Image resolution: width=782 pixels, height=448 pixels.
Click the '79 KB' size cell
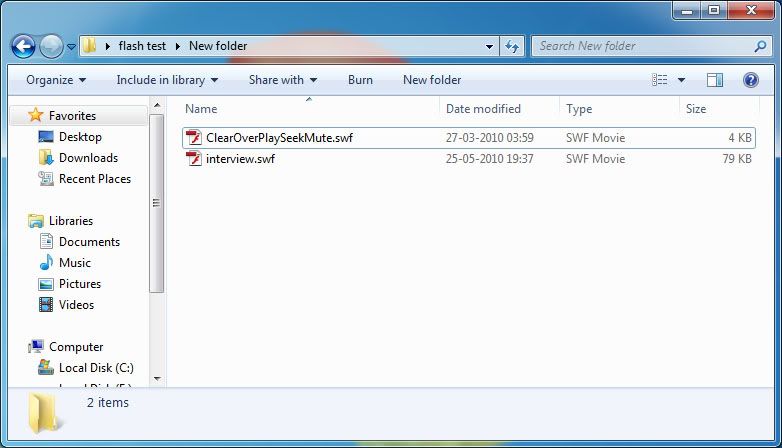[x=737, y=159]
